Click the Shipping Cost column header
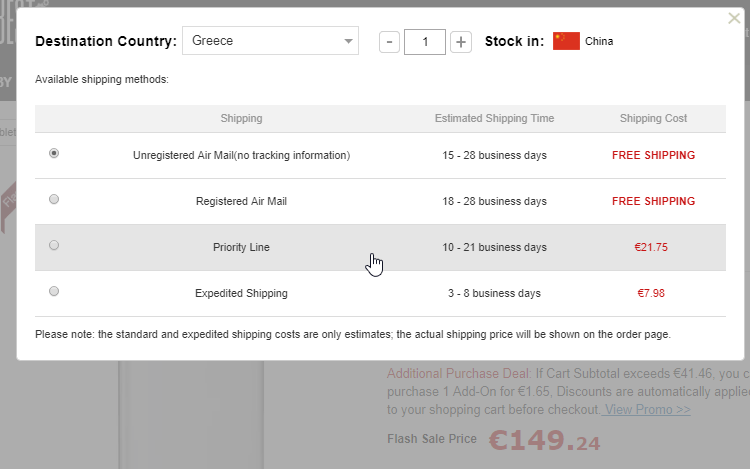 pyautogui.click(x=653, y=118)
